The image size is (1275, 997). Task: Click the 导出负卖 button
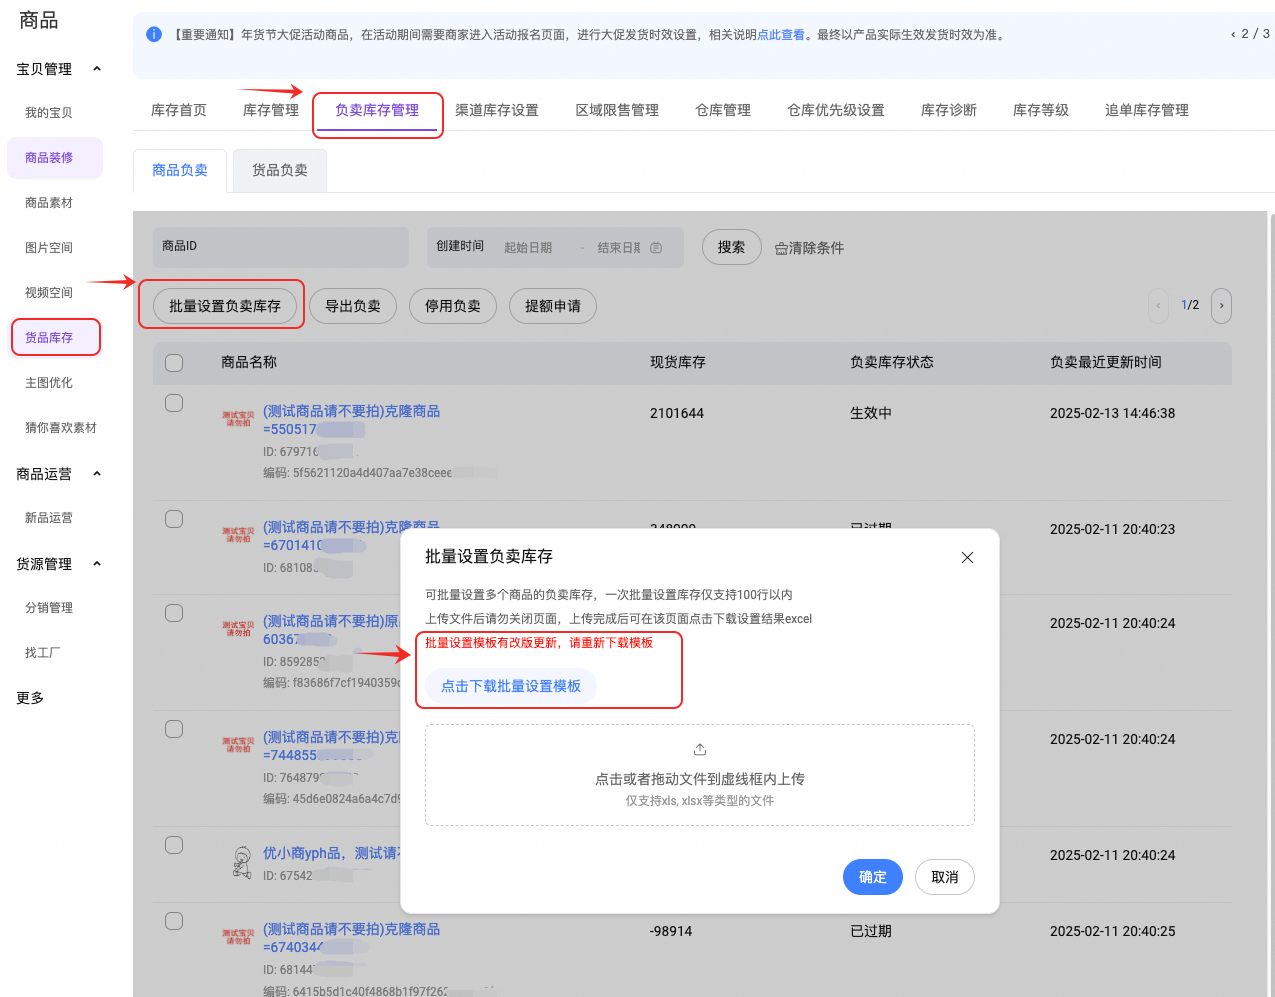pos(353,306)
